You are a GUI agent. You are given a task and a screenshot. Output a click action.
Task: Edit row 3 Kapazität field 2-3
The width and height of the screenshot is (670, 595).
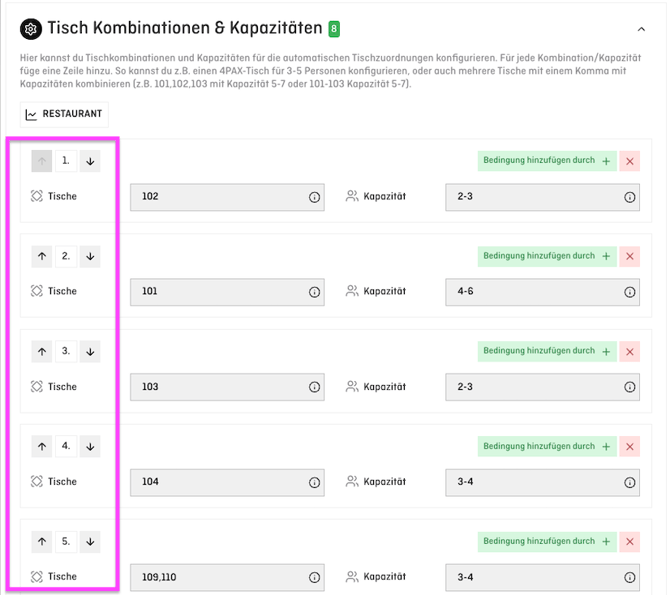[x=542, y=387]
